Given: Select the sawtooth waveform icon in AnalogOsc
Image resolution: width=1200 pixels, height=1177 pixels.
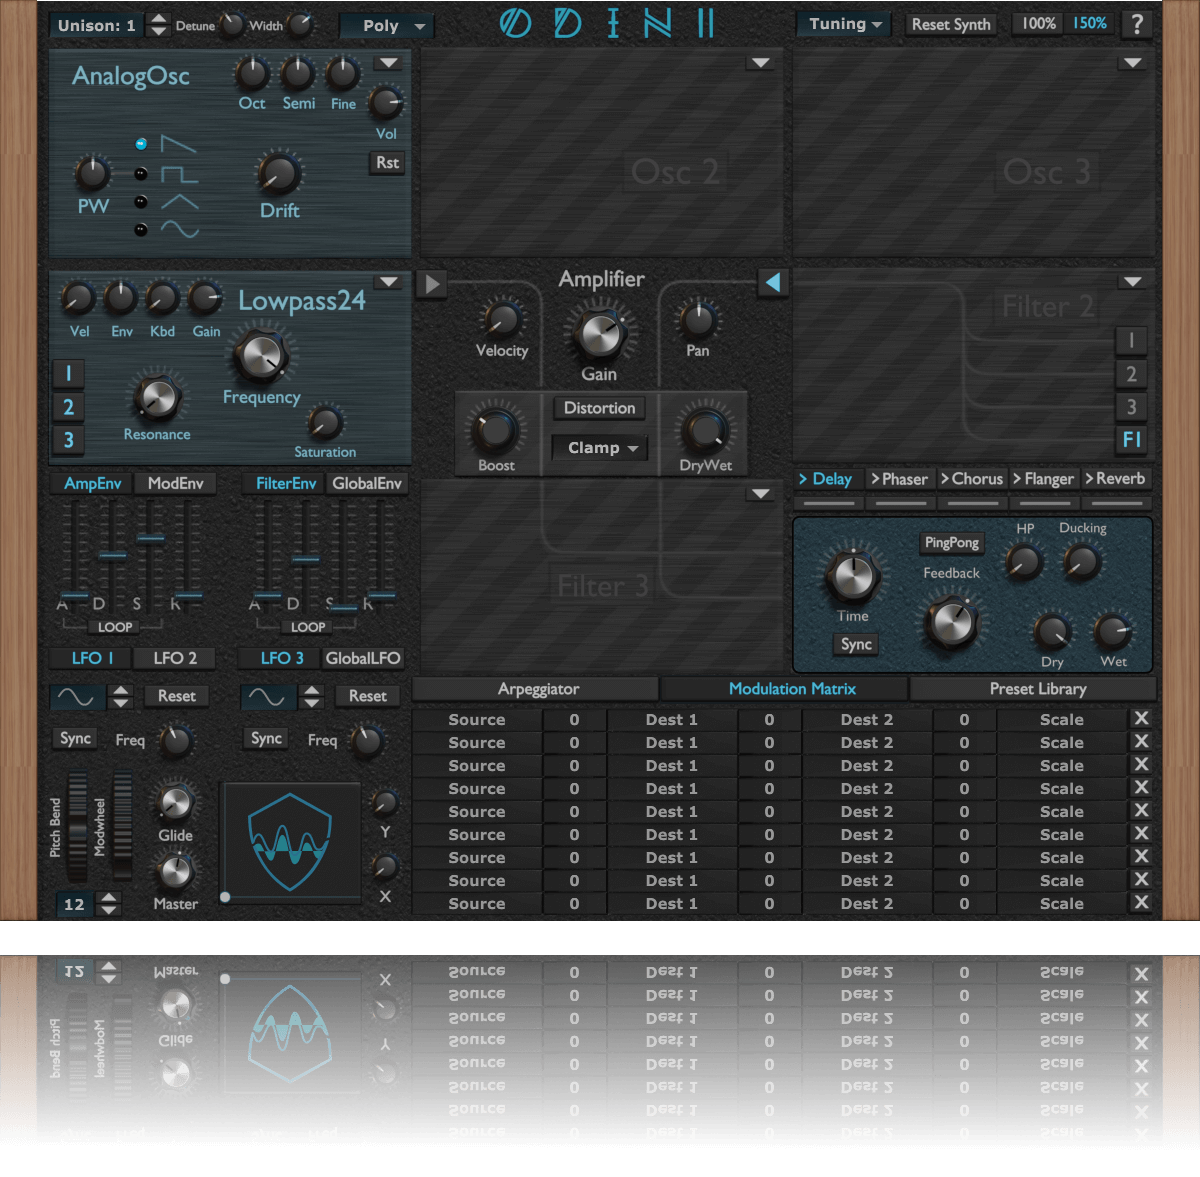Looking at the screenshot, I should 179,144.
